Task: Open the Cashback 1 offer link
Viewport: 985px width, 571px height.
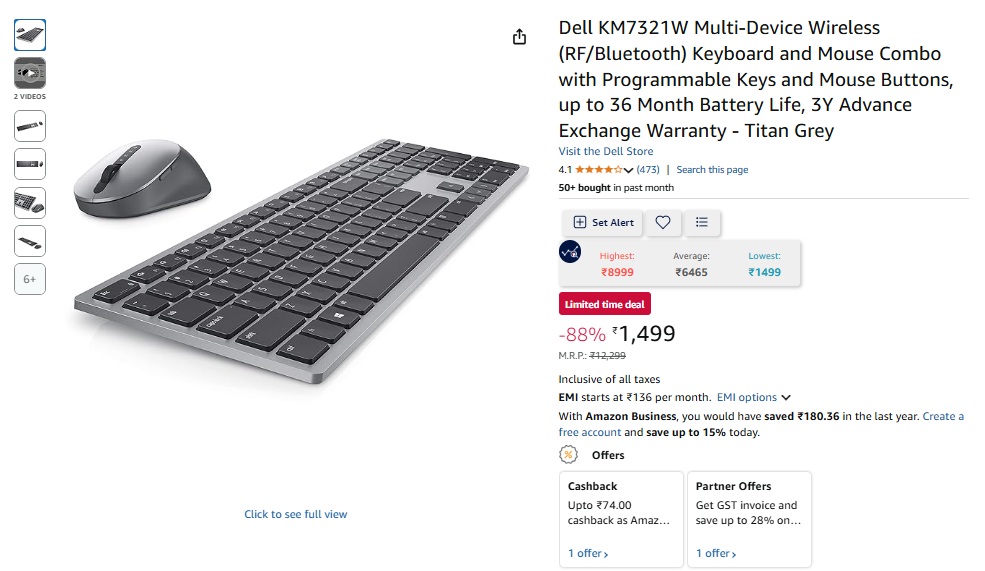Action: 588,553
